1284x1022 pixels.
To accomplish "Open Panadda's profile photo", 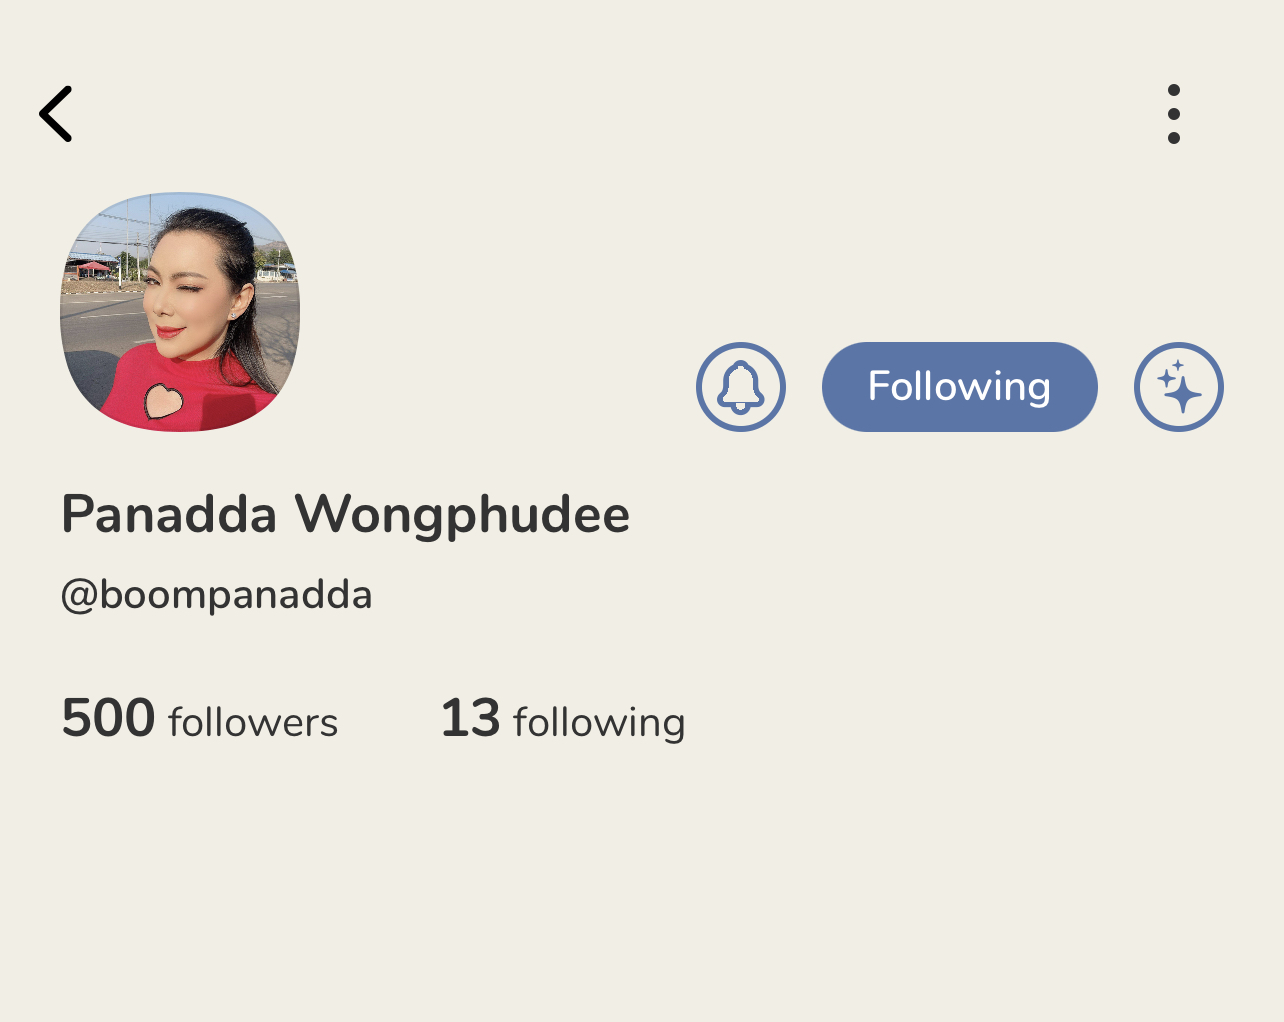I will tap(180, 312).
